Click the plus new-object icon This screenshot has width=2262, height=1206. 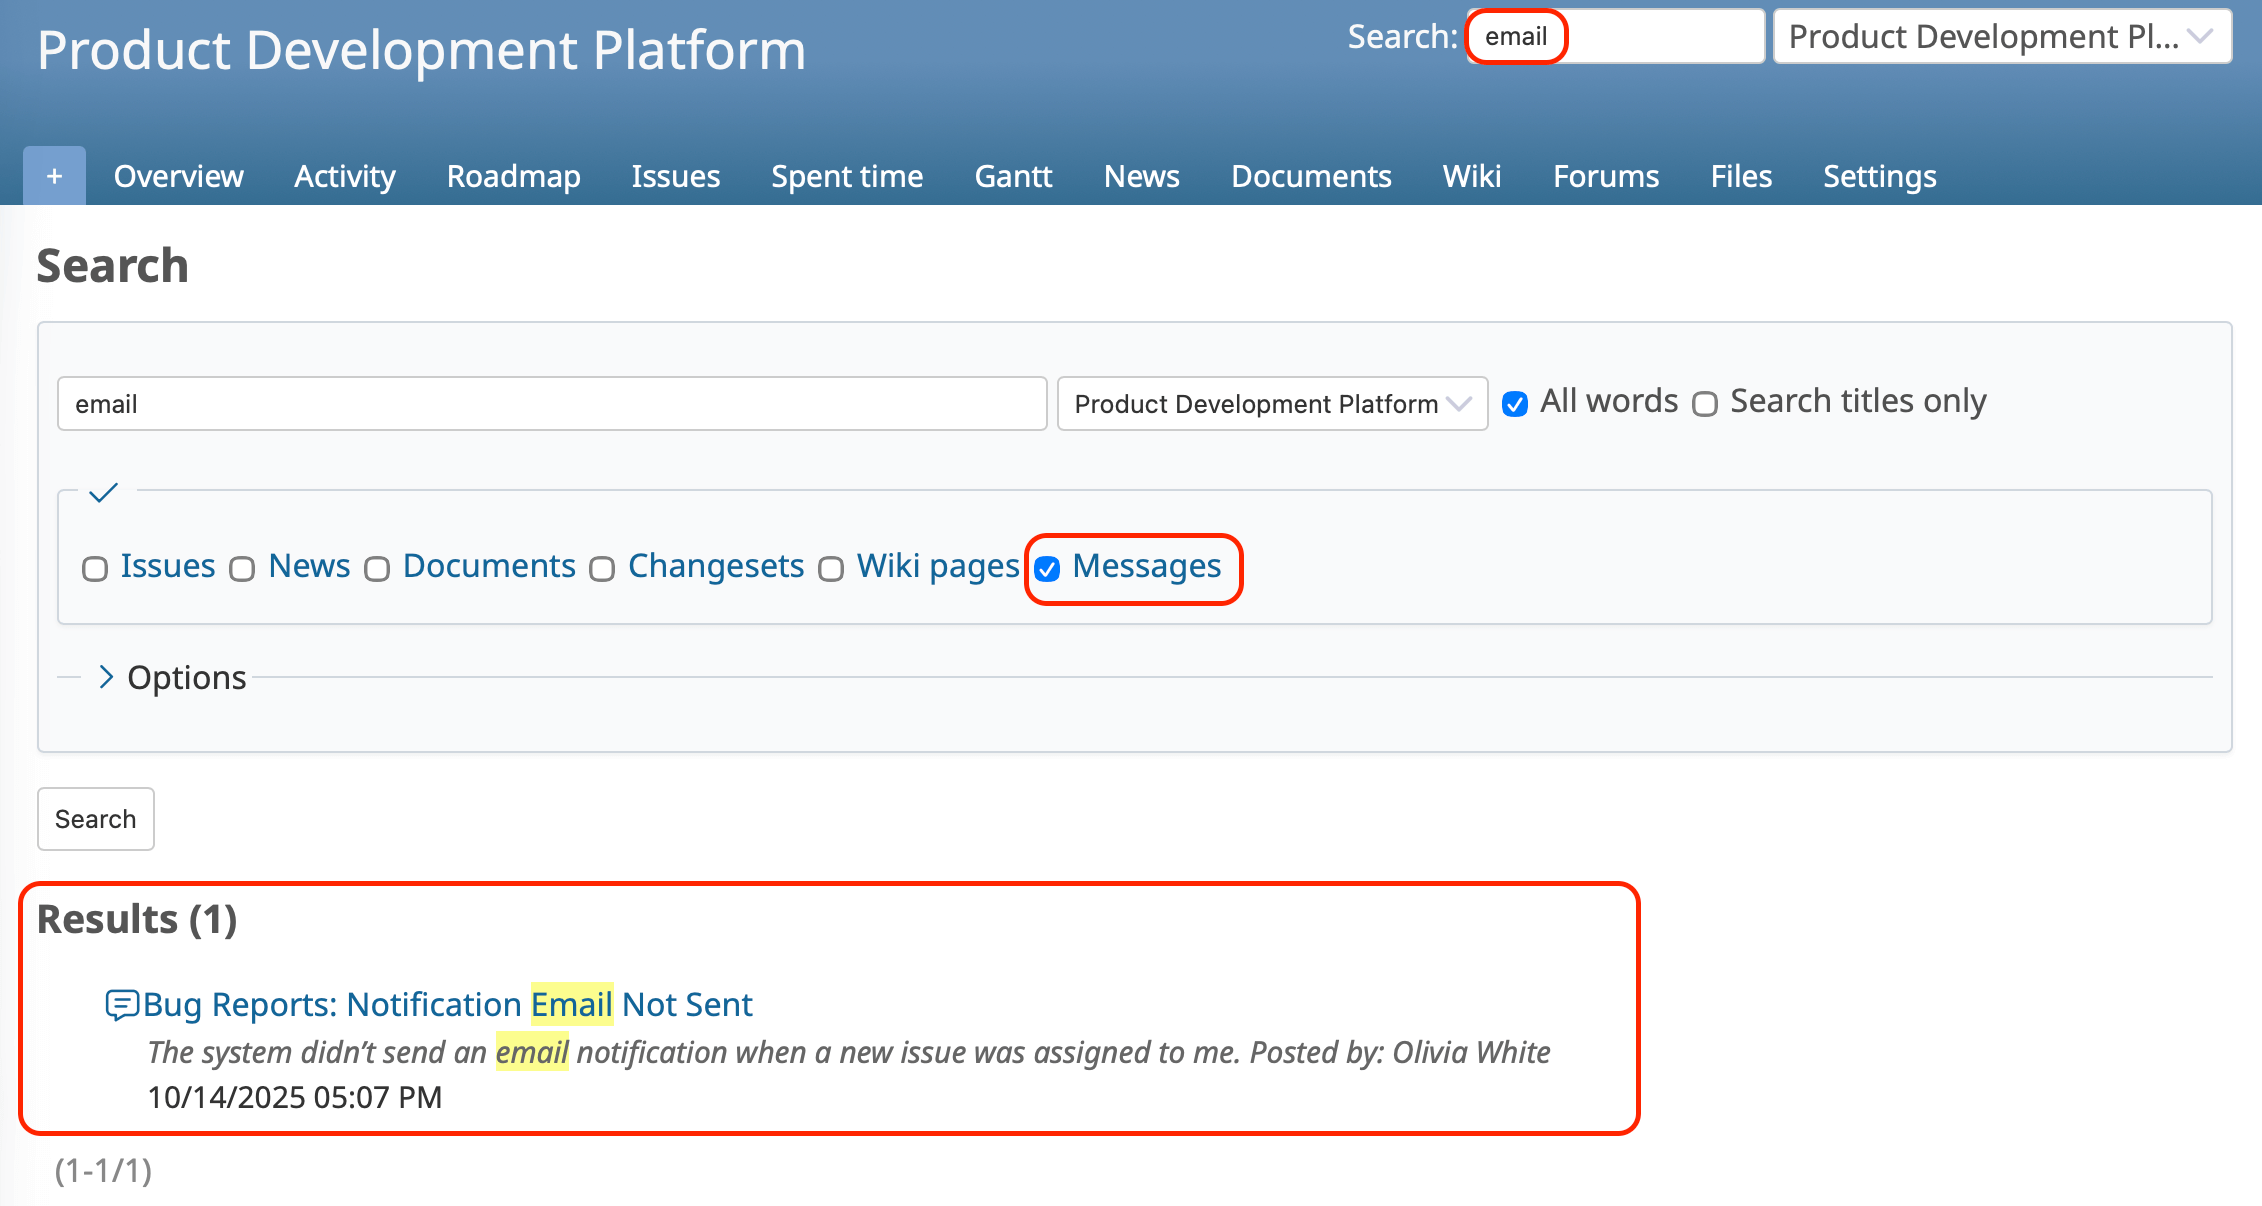point(54,176)
